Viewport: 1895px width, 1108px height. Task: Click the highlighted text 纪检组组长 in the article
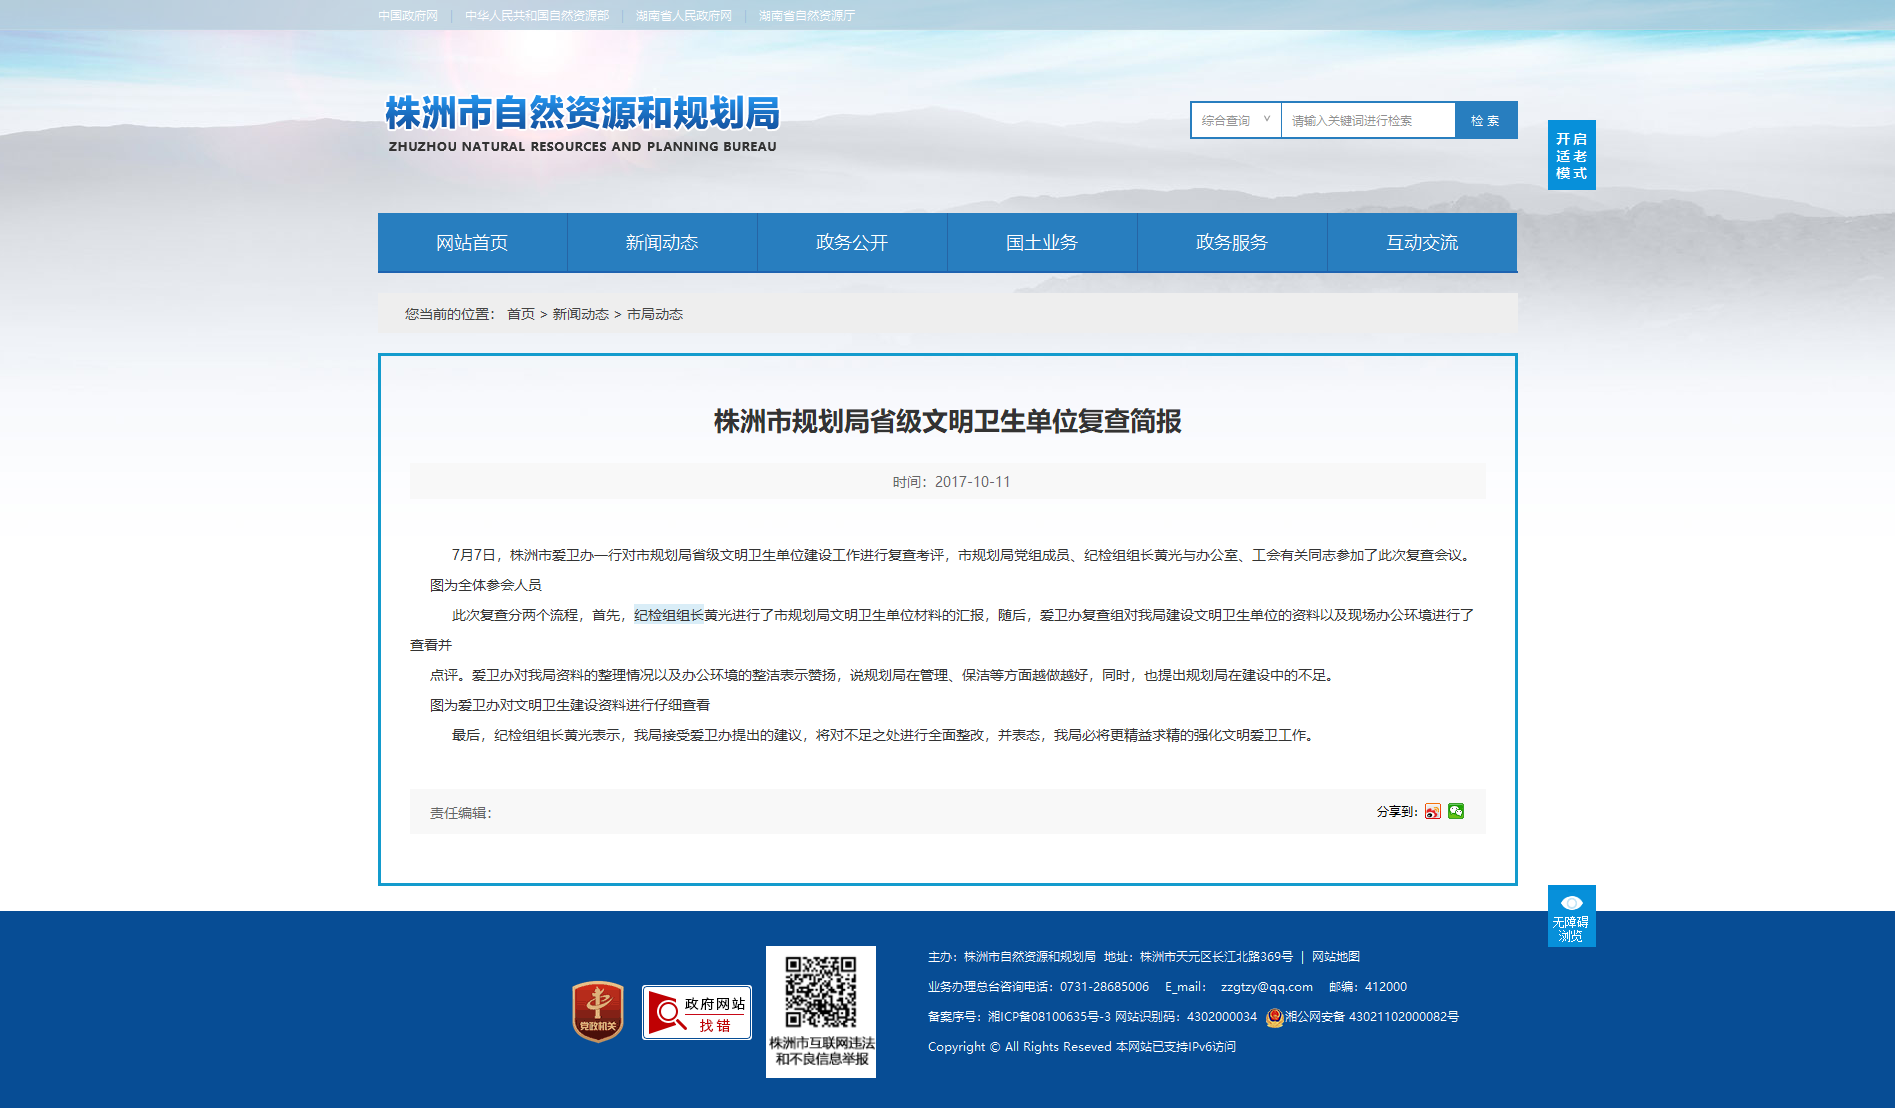click(669, 615)
